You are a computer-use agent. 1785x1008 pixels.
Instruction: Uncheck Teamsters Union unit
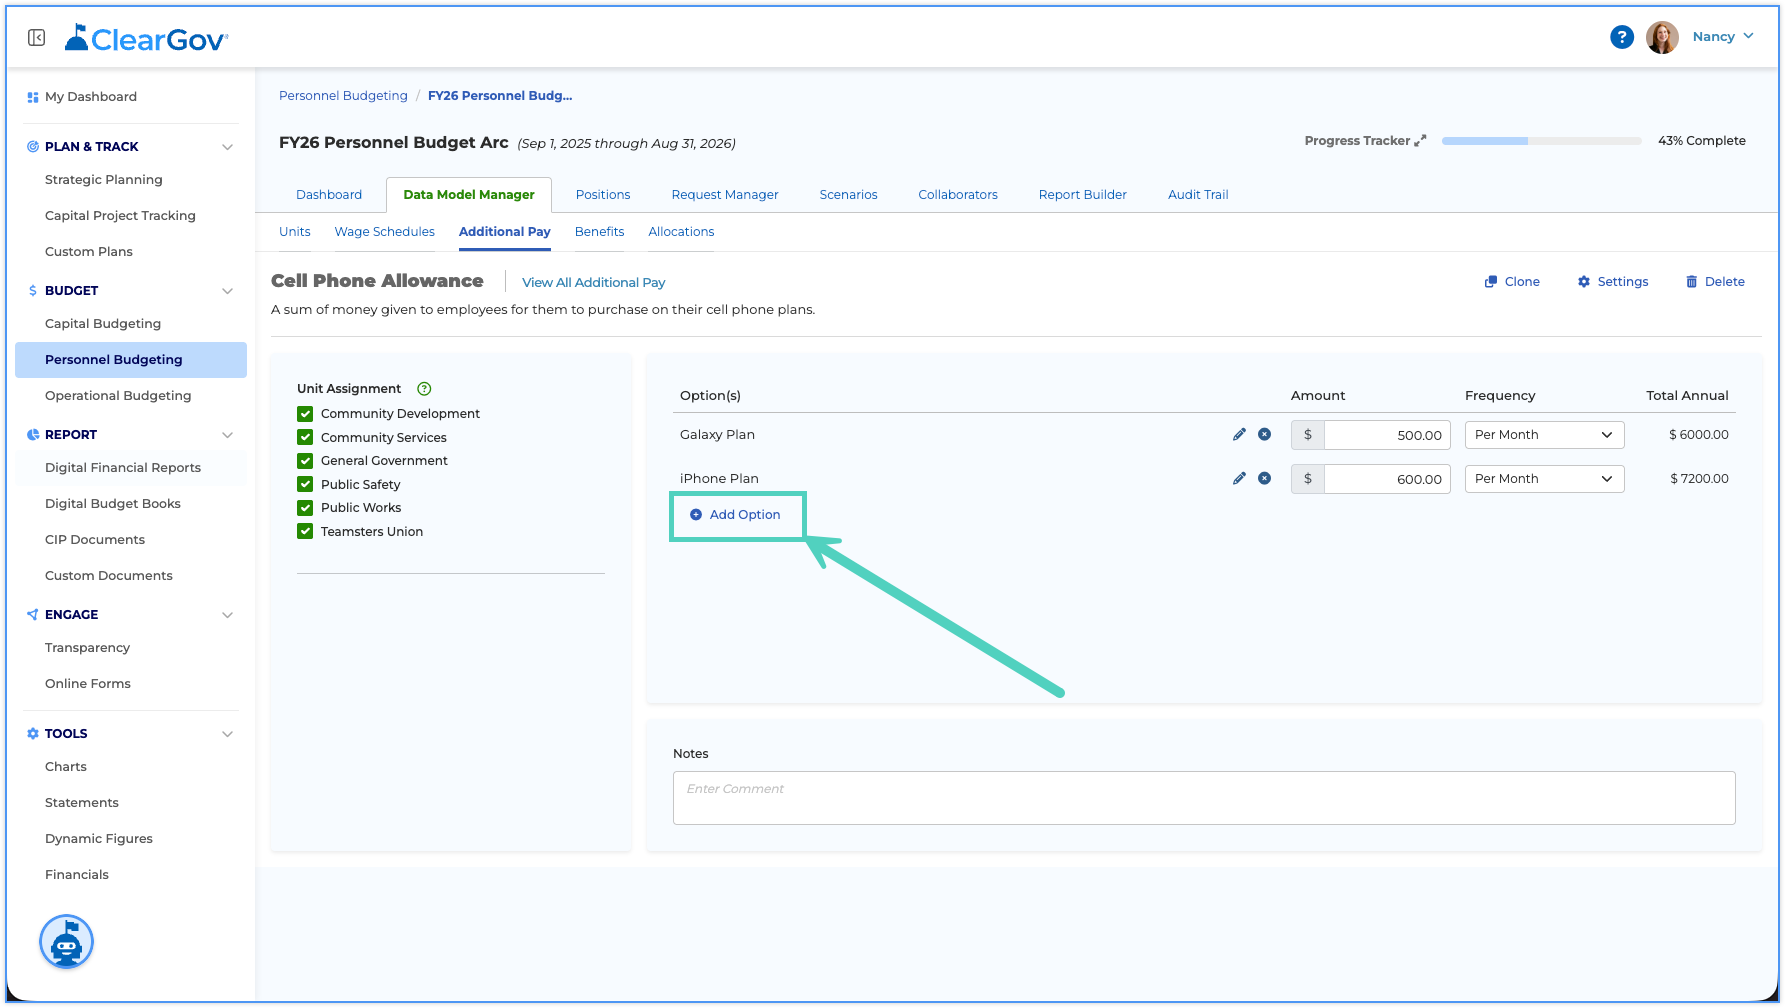point(305,531)
